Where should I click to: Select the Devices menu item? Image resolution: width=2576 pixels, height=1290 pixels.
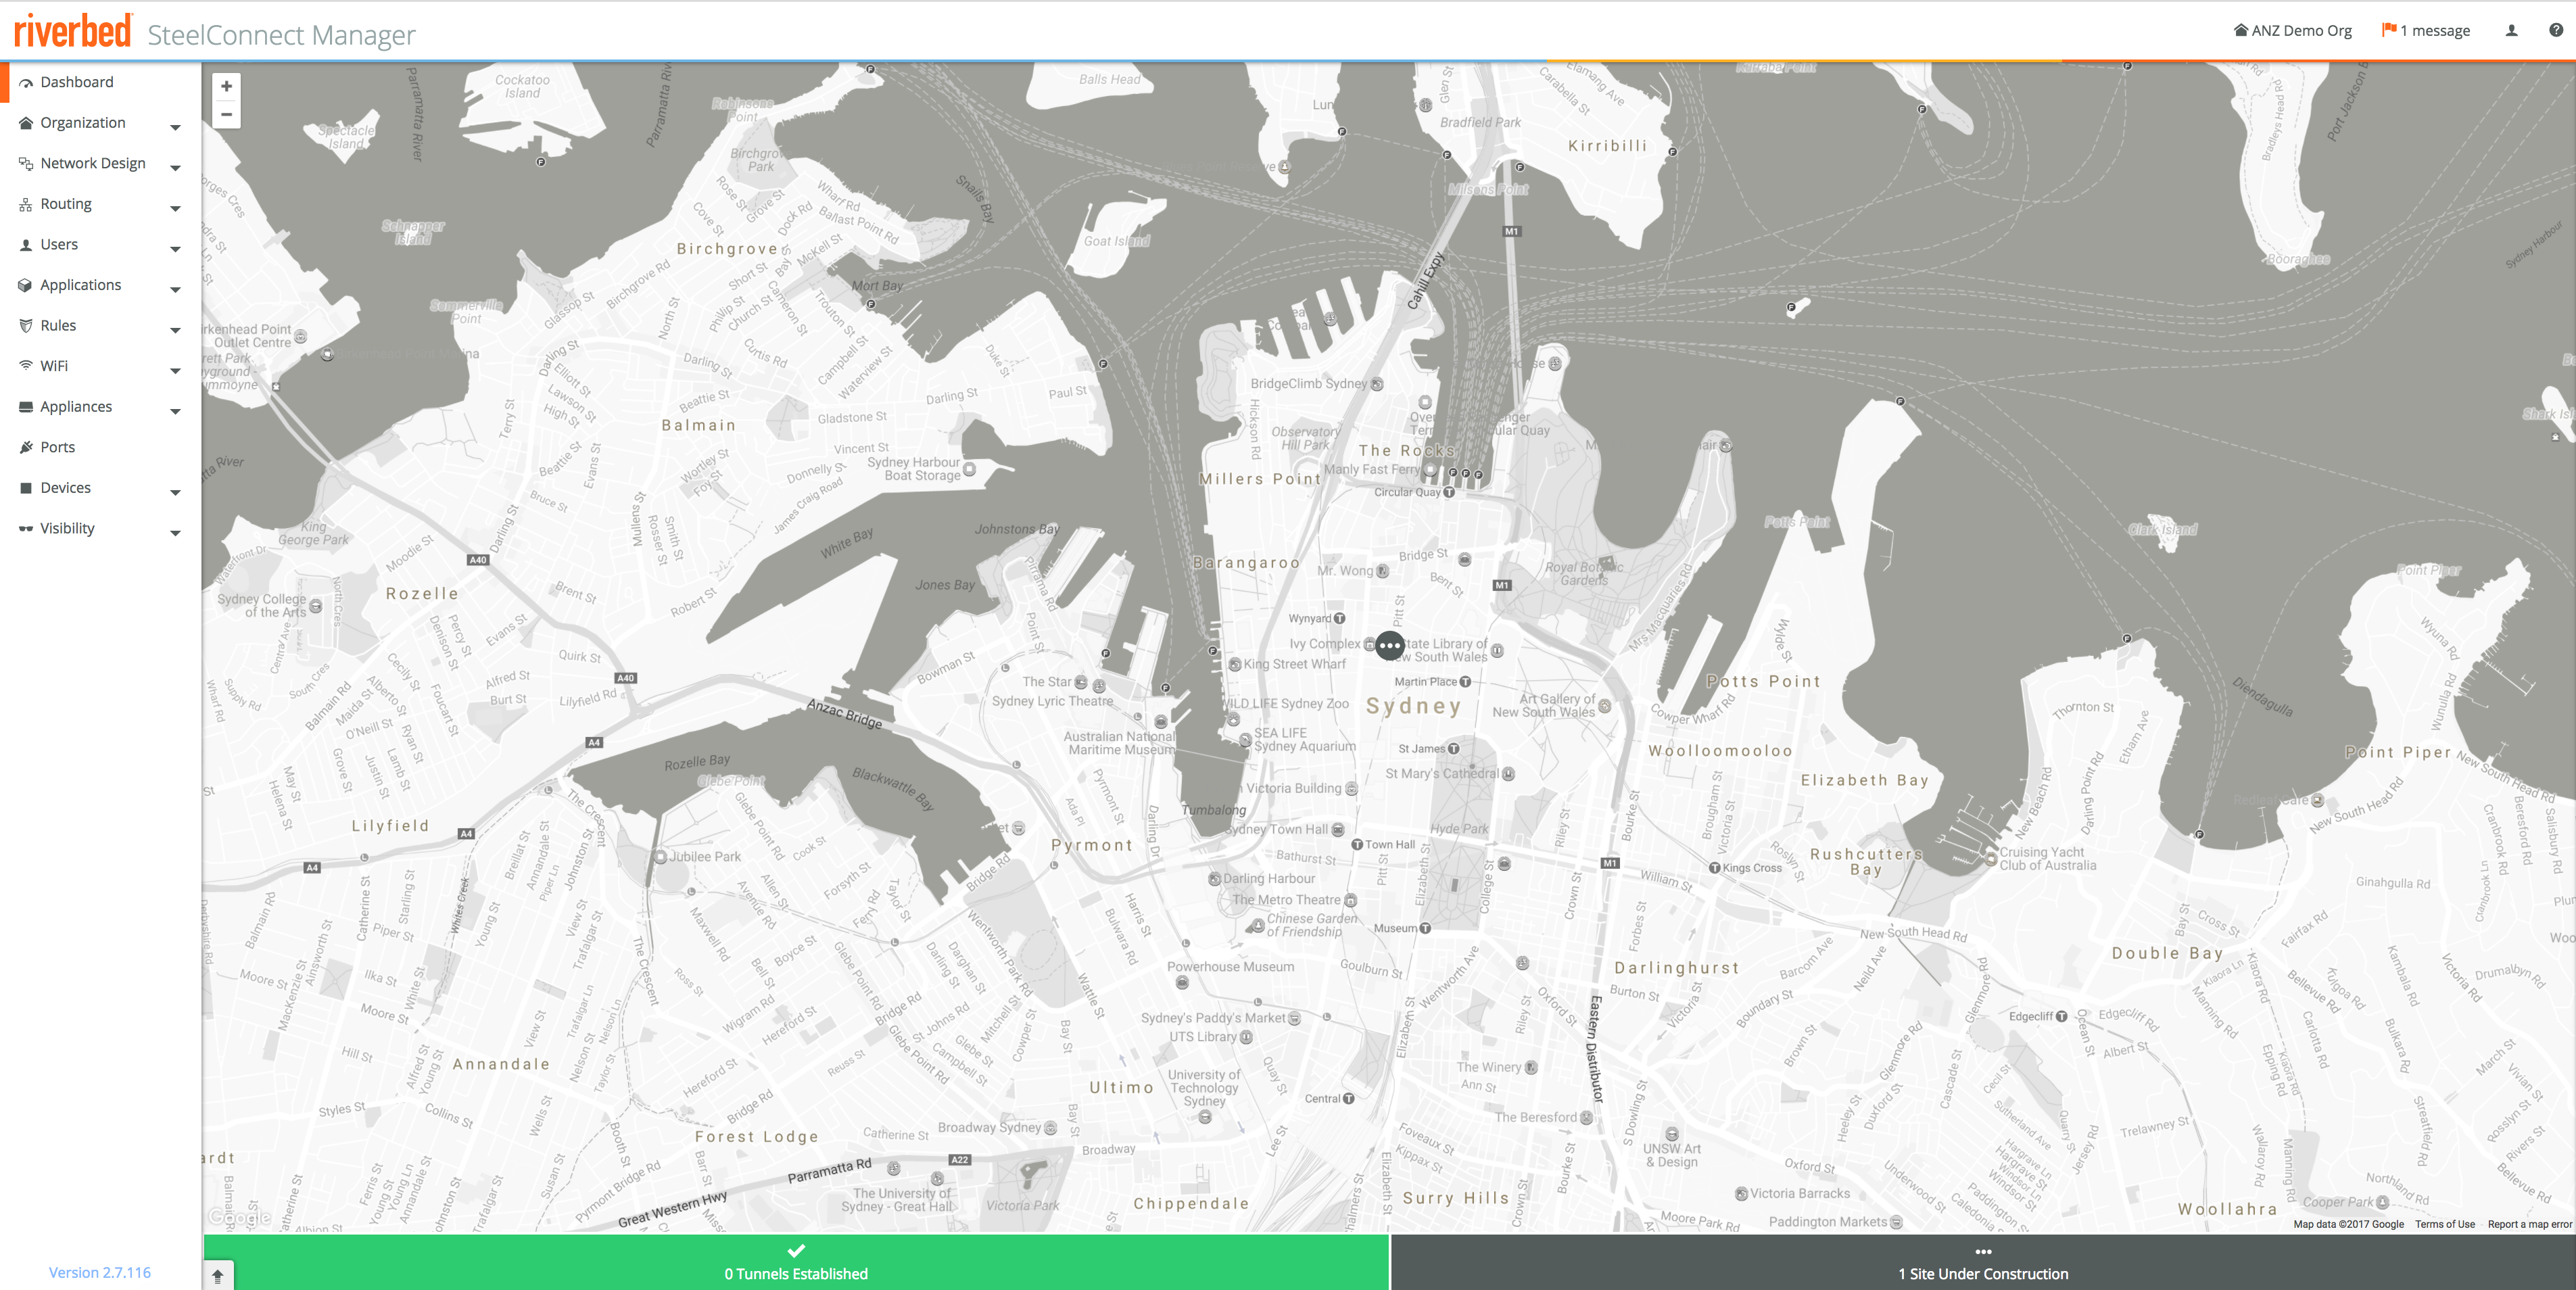pyautogui.click(x=65, y=488)
